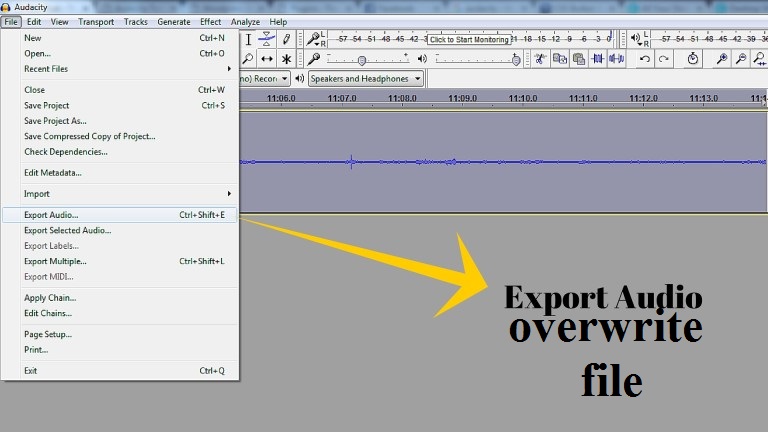
Task: Click the Cut scissors icon
Action: tap(540, 59)
